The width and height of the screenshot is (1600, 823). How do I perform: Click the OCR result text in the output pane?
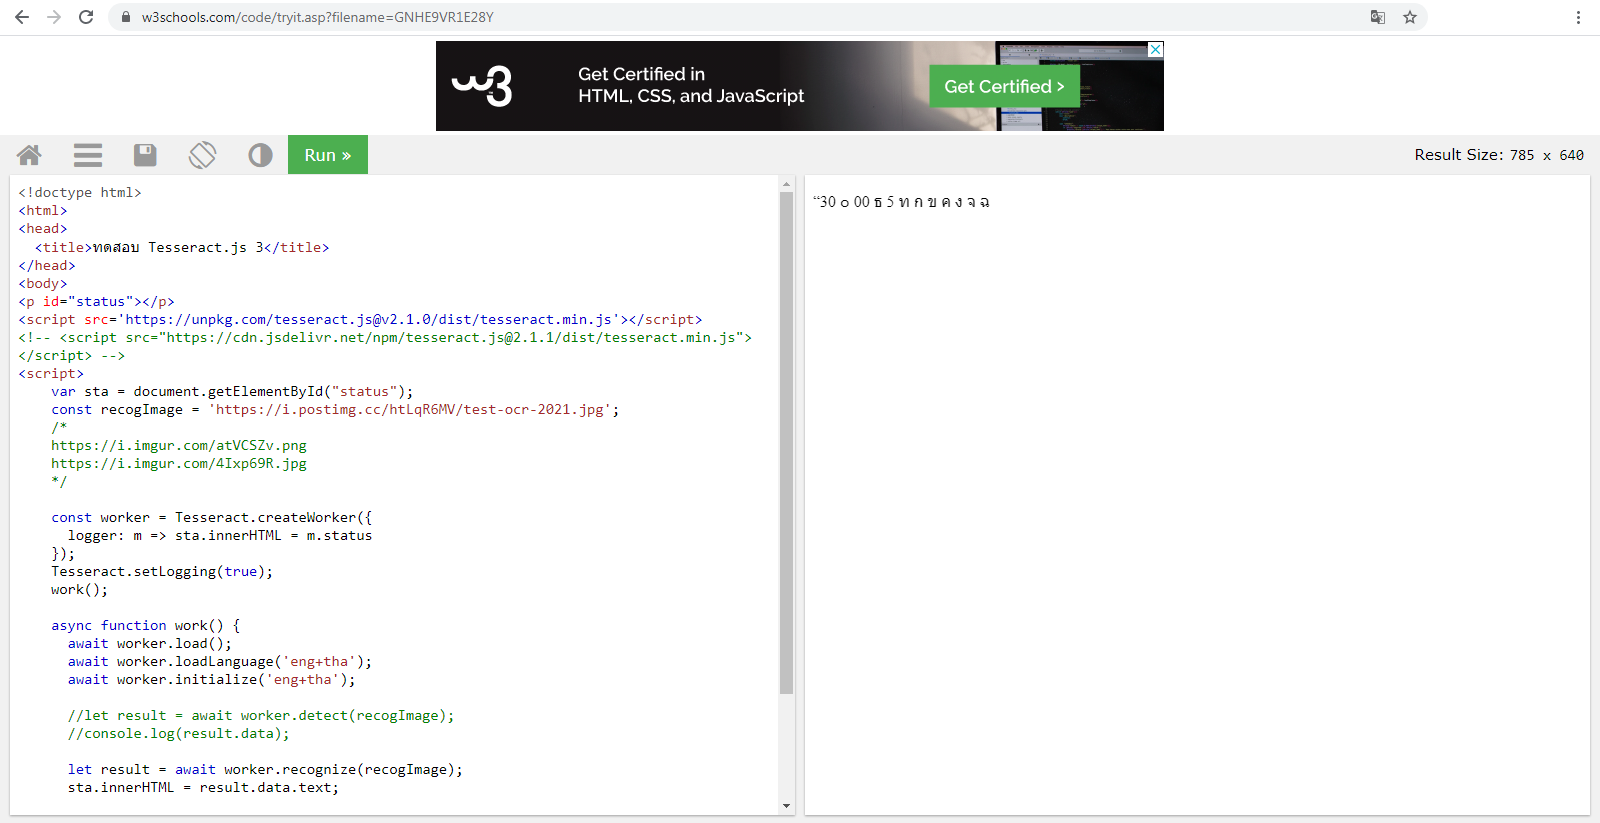pyautogui.click(x=901, y=202)
